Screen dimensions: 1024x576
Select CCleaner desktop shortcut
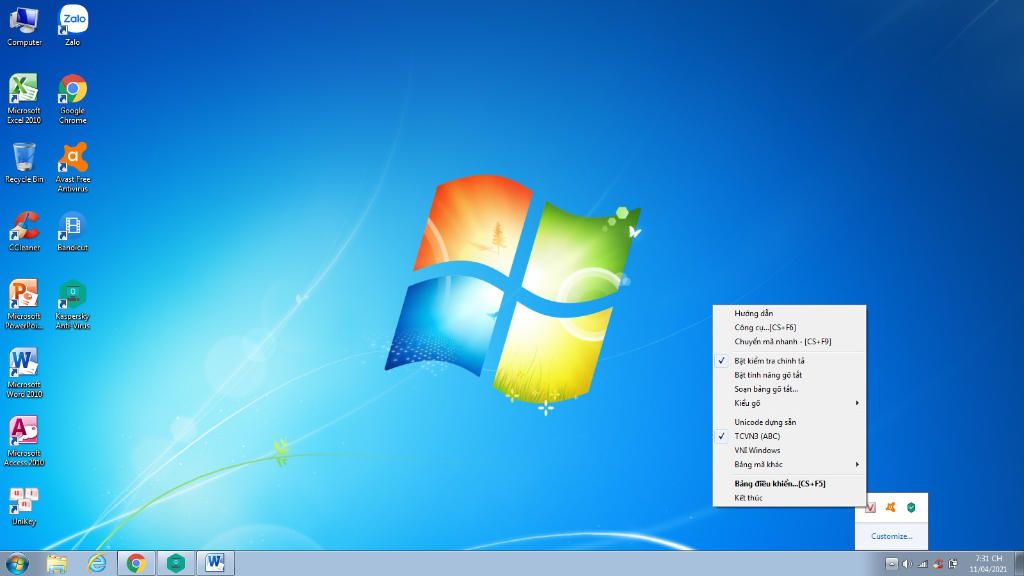coord(24,232)
